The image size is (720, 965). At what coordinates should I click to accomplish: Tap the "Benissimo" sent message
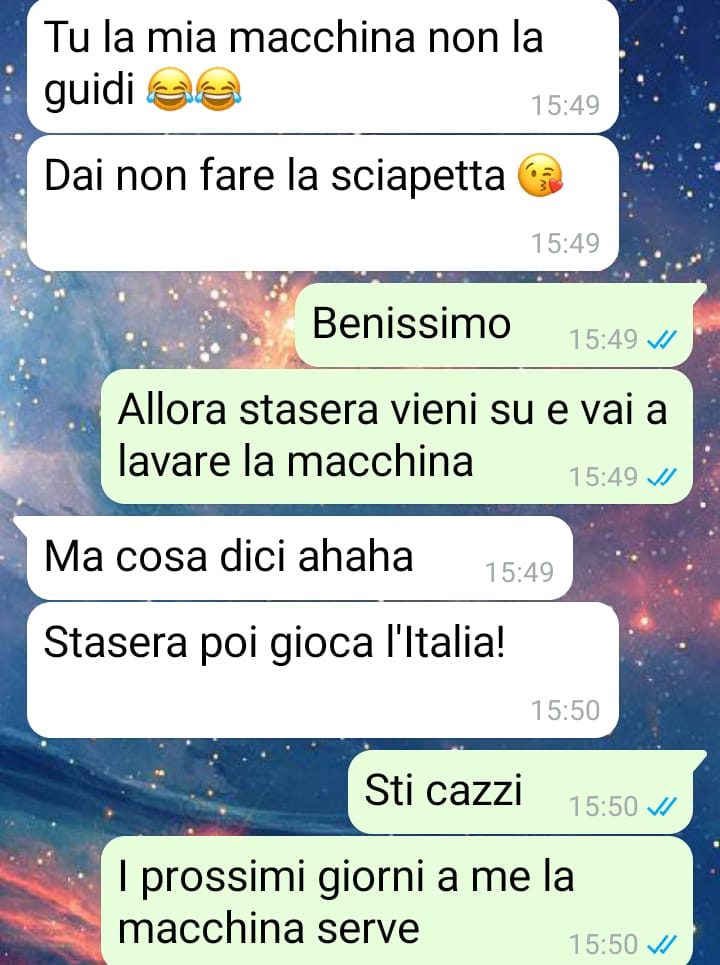coord(500,325)
